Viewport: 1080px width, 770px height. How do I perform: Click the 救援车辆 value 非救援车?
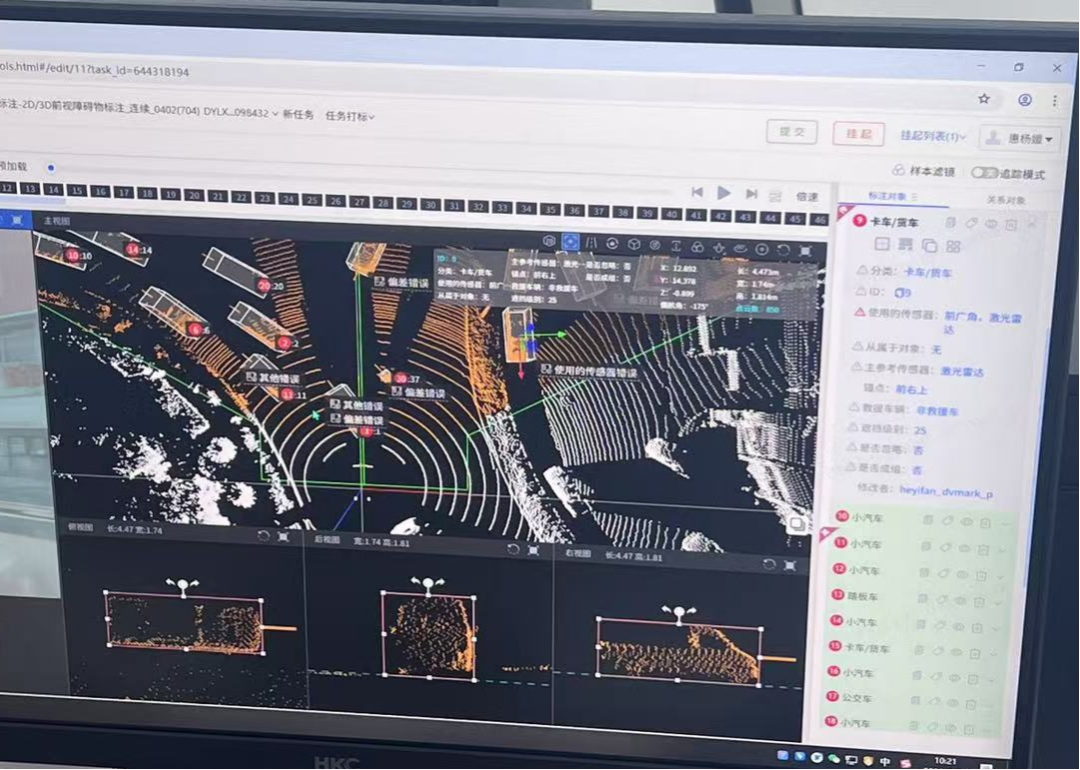coord(937,410)
